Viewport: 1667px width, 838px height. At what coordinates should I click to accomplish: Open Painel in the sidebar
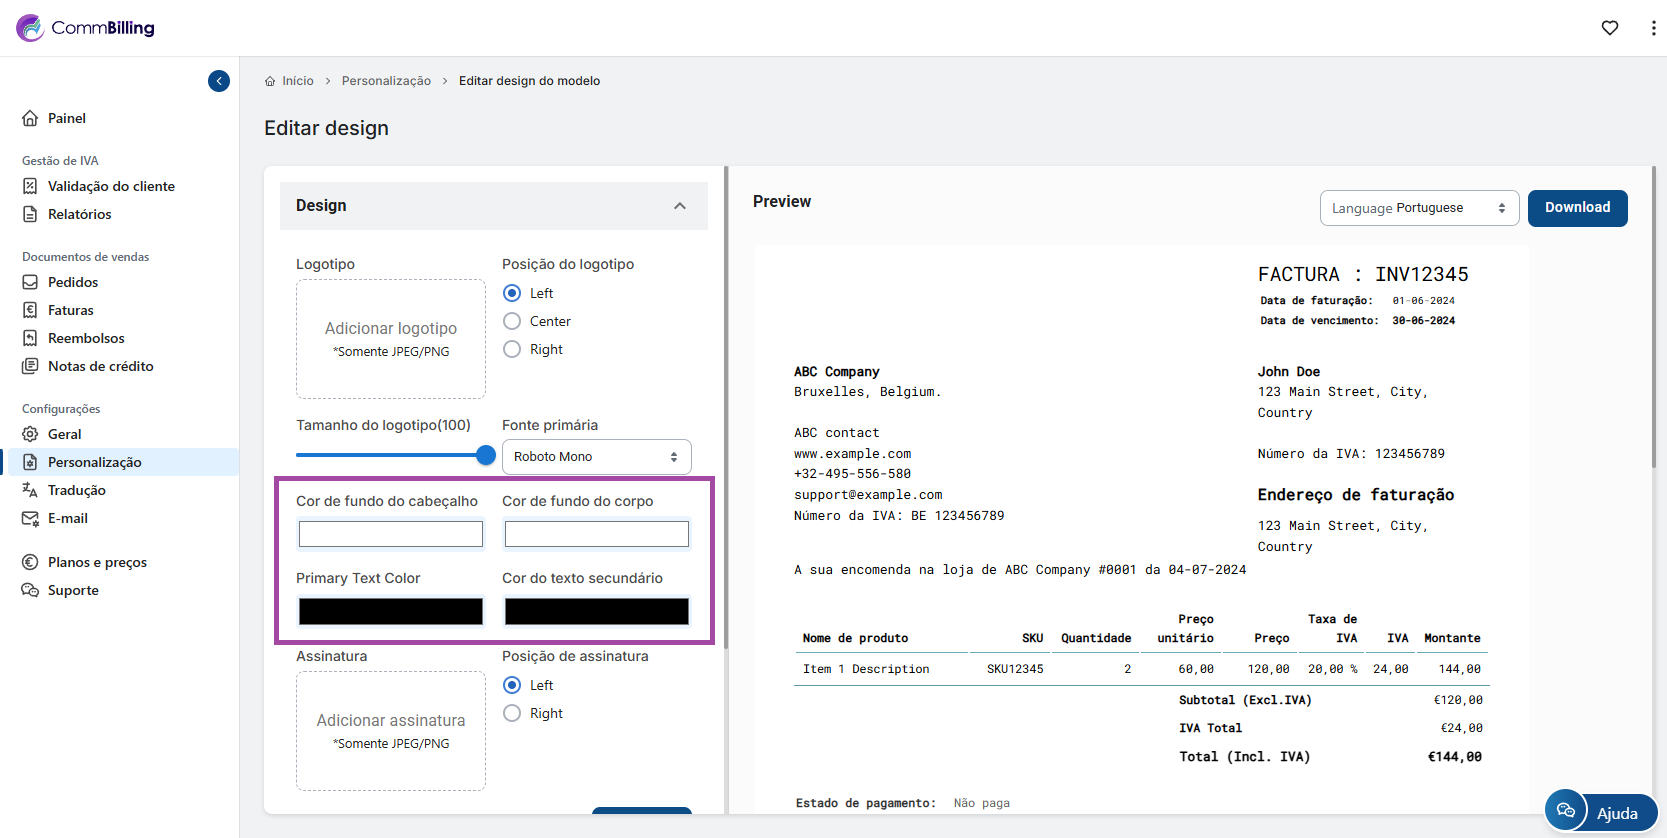67,118
